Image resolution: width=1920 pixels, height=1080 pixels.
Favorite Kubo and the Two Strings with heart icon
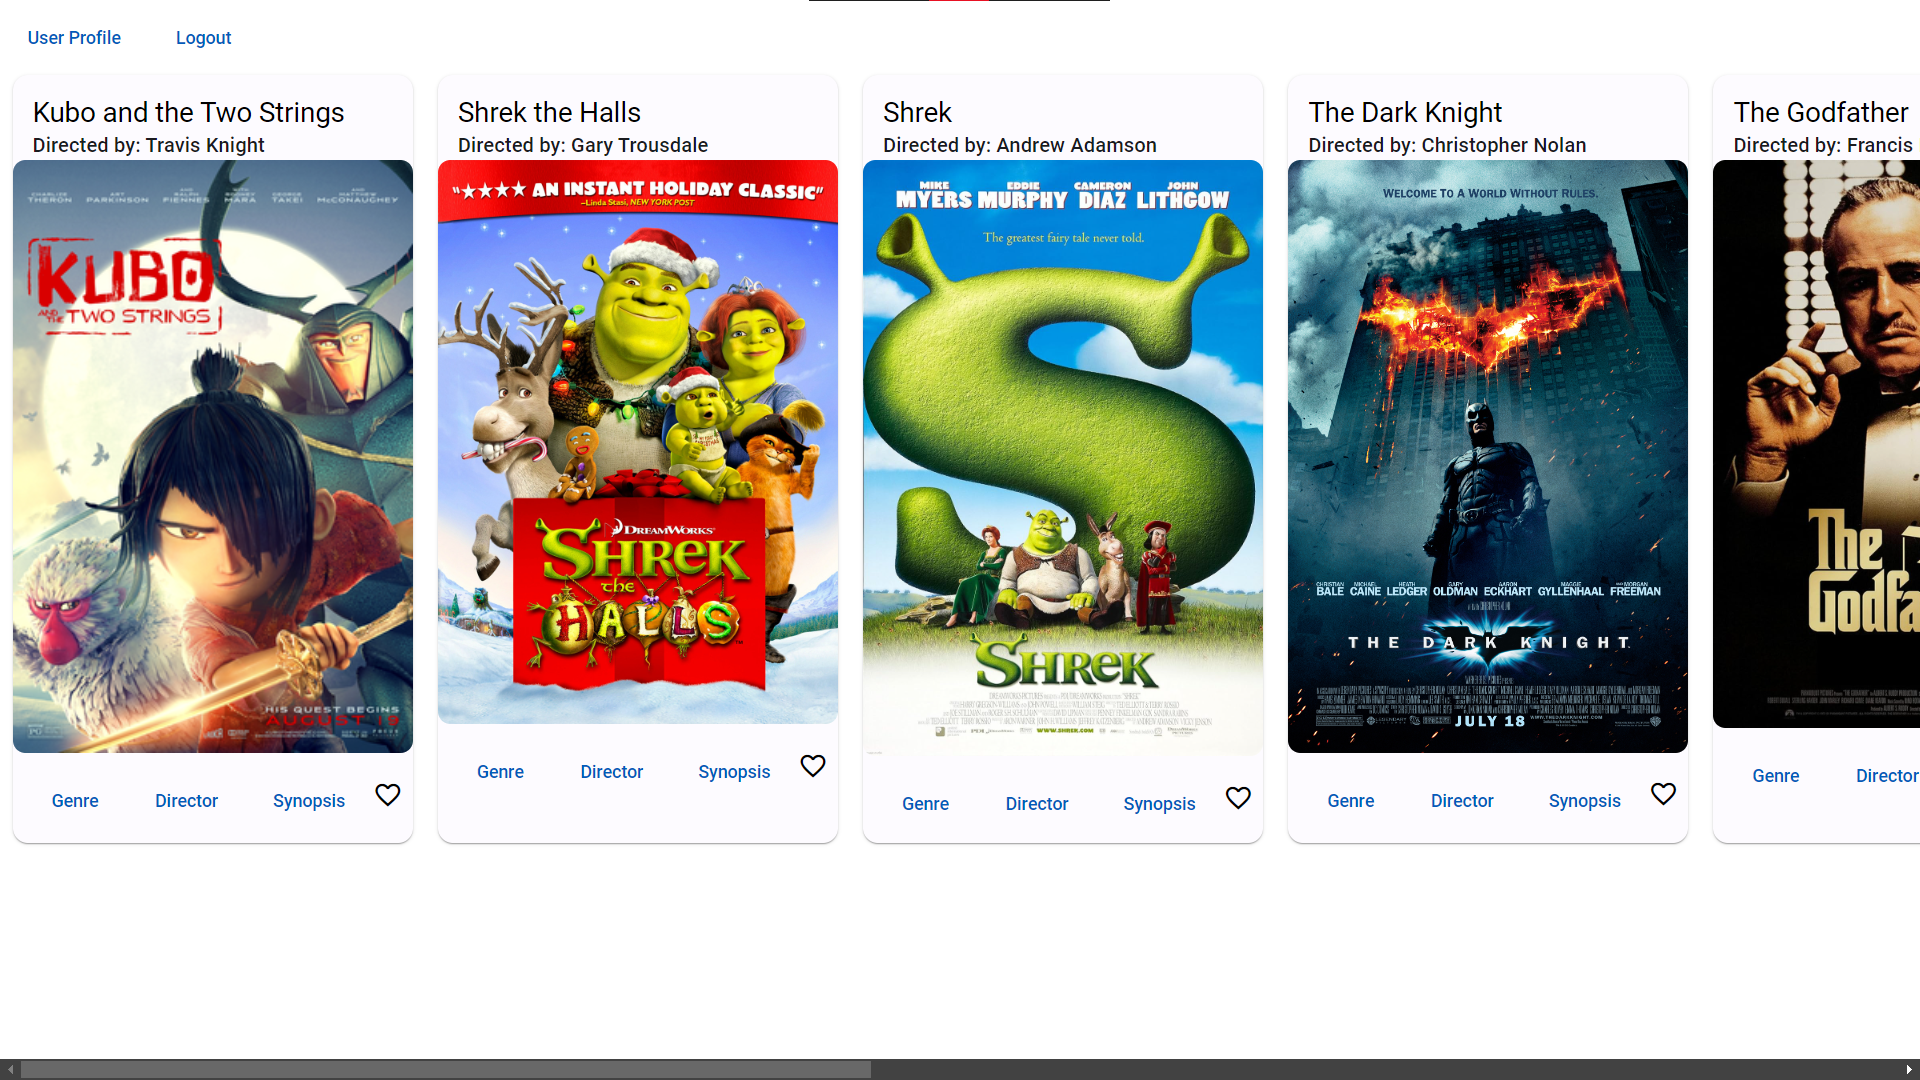(388, 795)
